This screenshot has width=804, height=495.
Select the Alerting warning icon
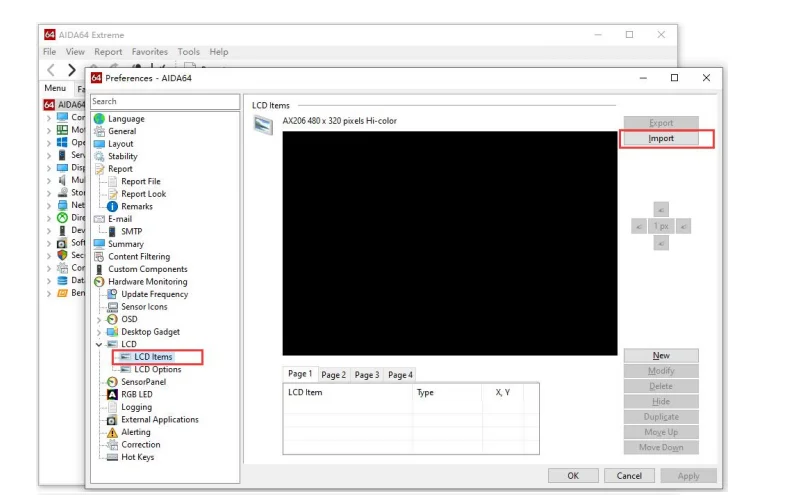pos(112,432)
